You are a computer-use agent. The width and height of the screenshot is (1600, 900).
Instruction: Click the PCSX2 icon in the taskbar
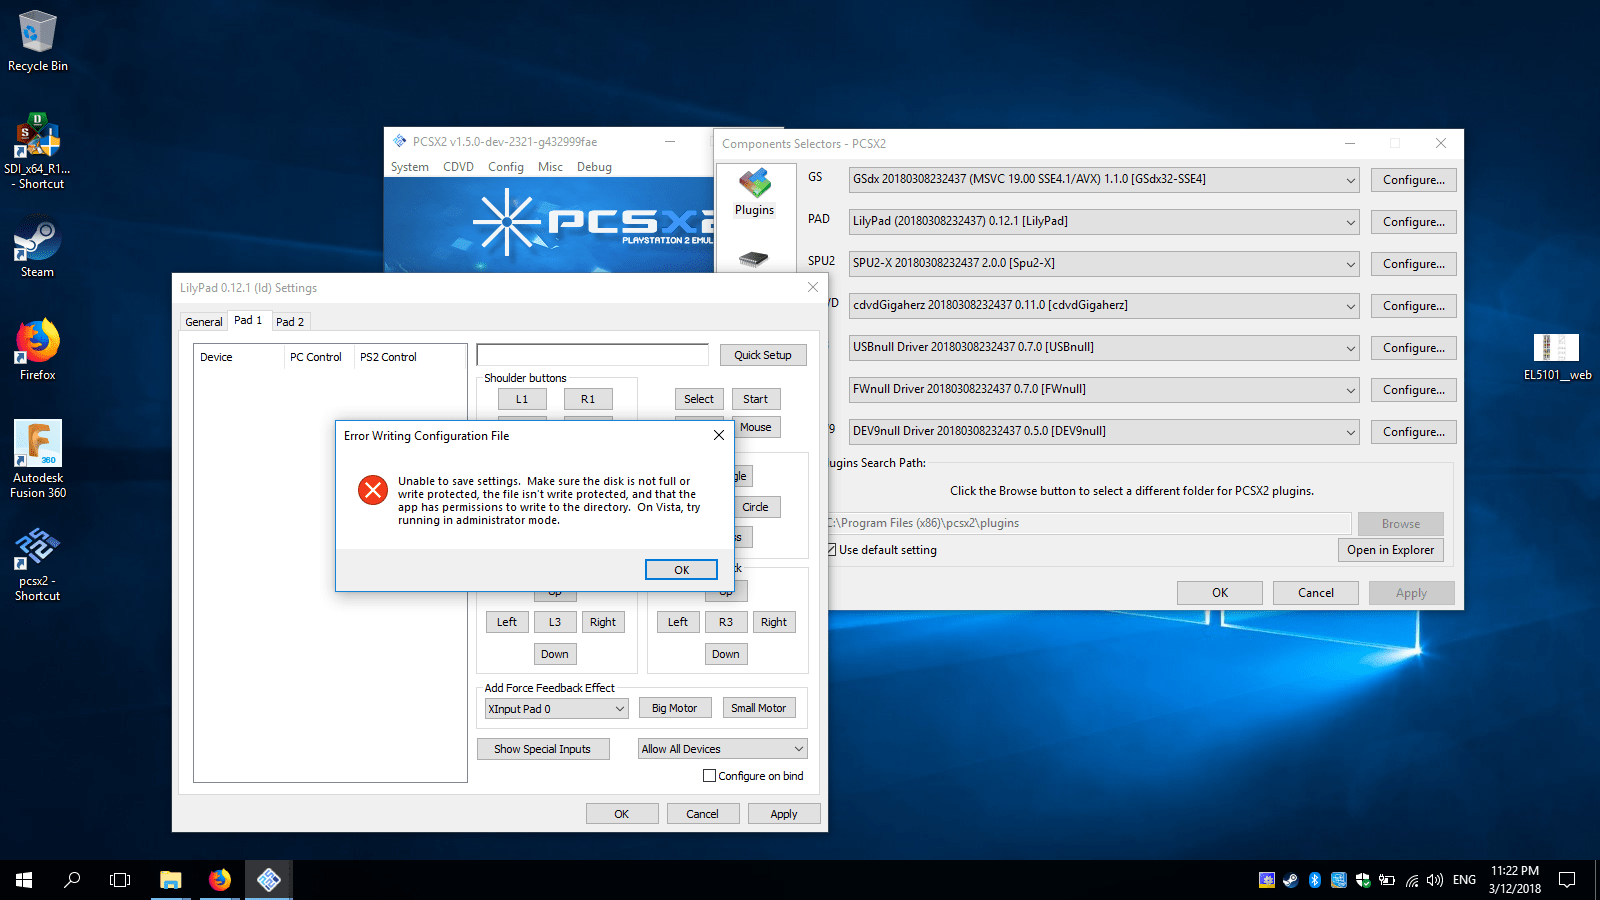point(268,880)
